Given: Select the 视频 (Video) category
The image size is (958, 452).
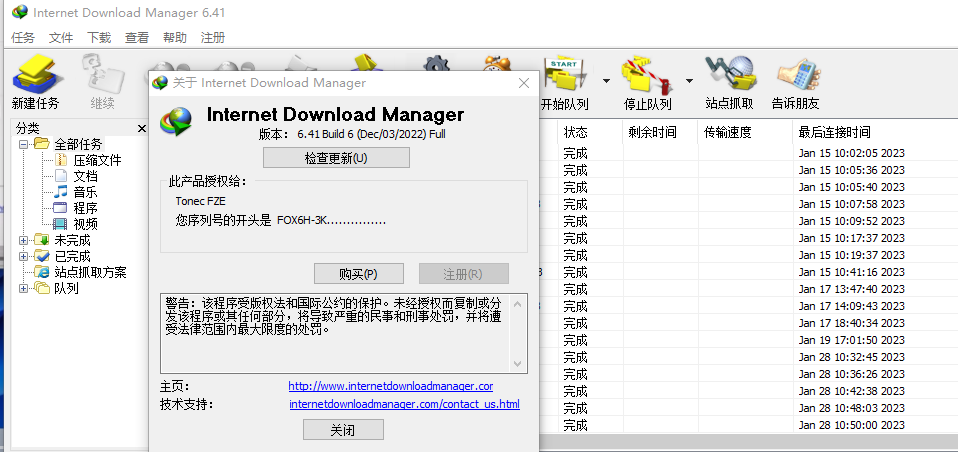Looking at the screenshot, I should pyautogui.click(x=85, y=224).
